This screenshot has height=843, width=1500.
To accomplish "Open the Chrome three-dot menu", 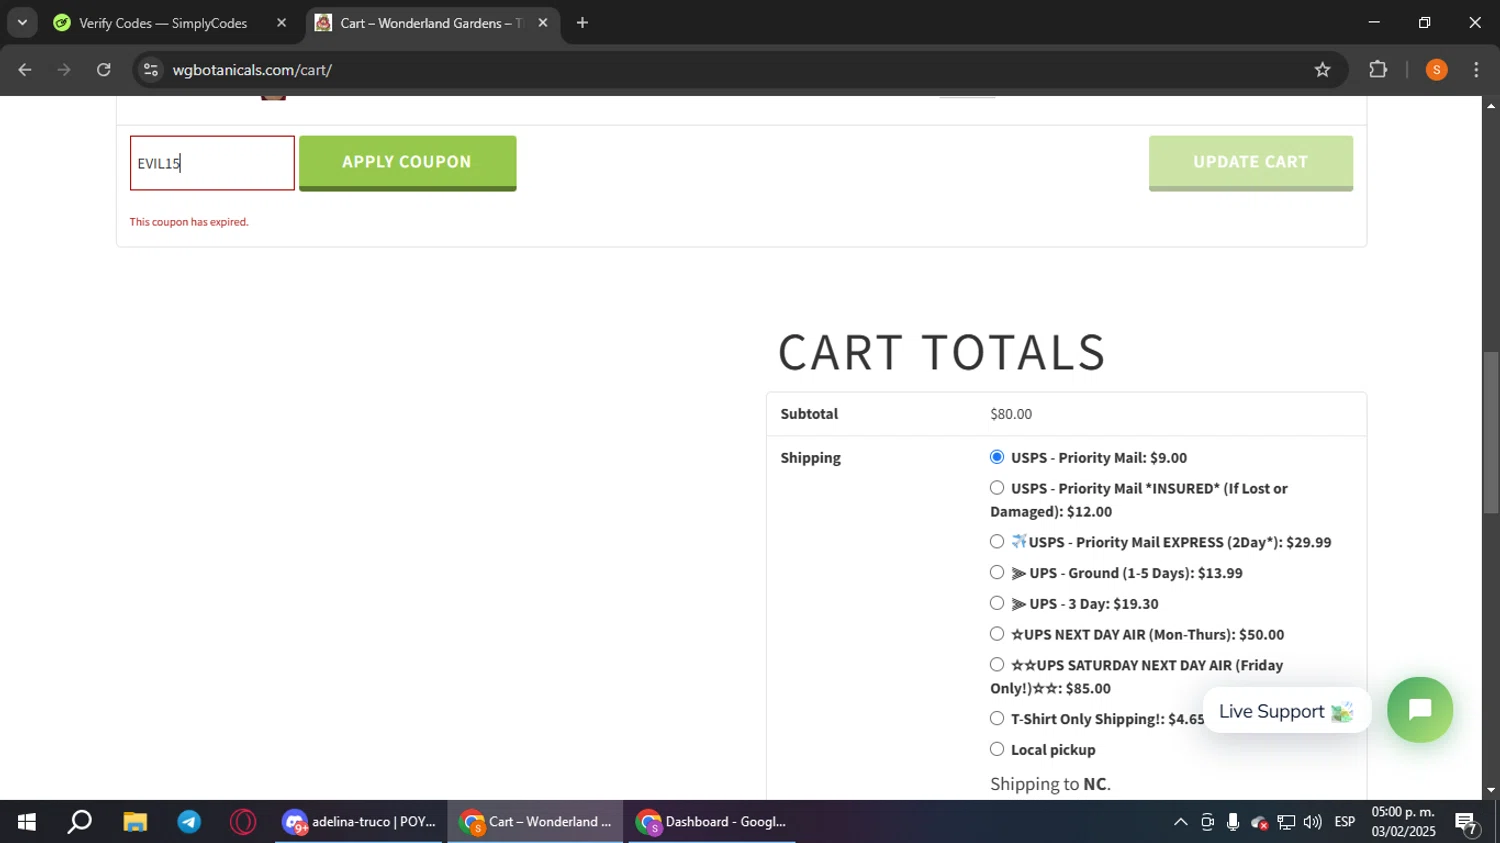I will pyautogui.click(x=1476, y=70).
